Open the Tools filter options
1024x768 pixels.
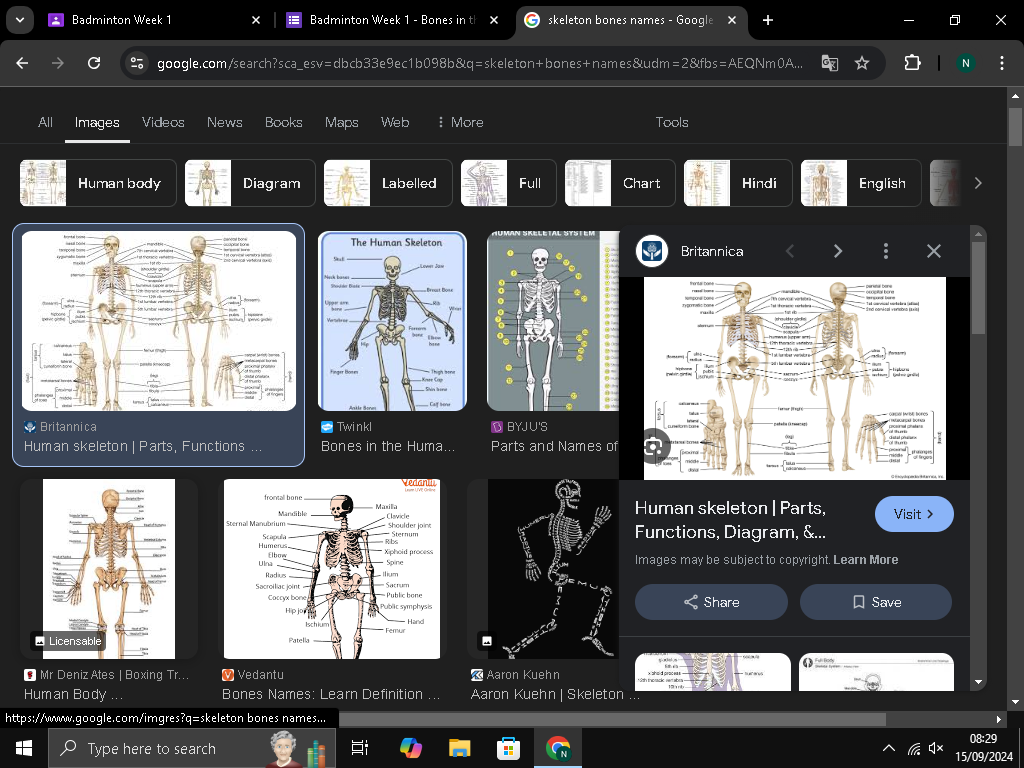coord(671,122)
